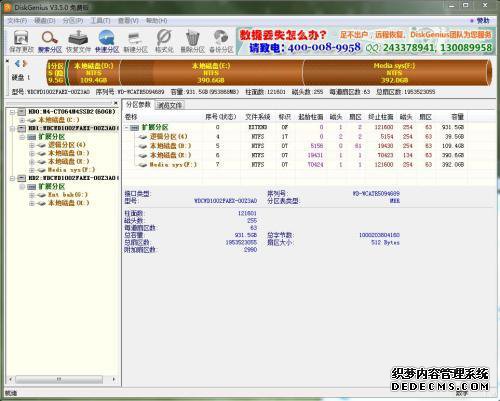
Task: Collapse 扩展分区 row in partition table
Action: coord(127,127)
